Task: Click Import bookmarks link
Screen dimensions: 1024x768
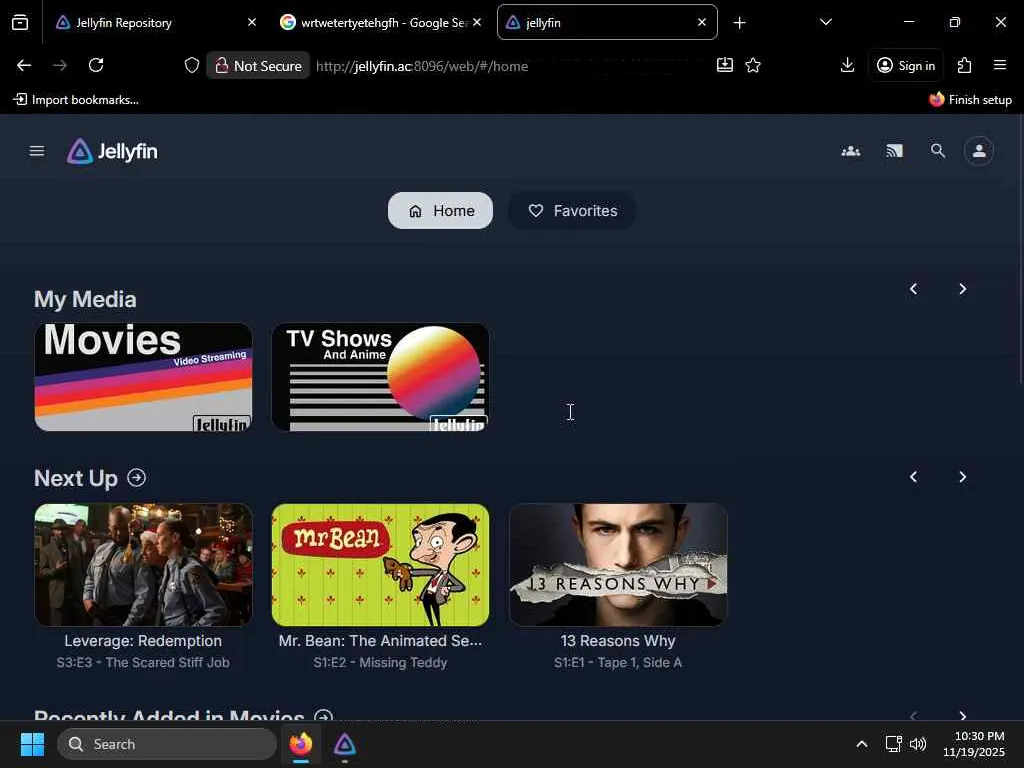Action: 76,100
